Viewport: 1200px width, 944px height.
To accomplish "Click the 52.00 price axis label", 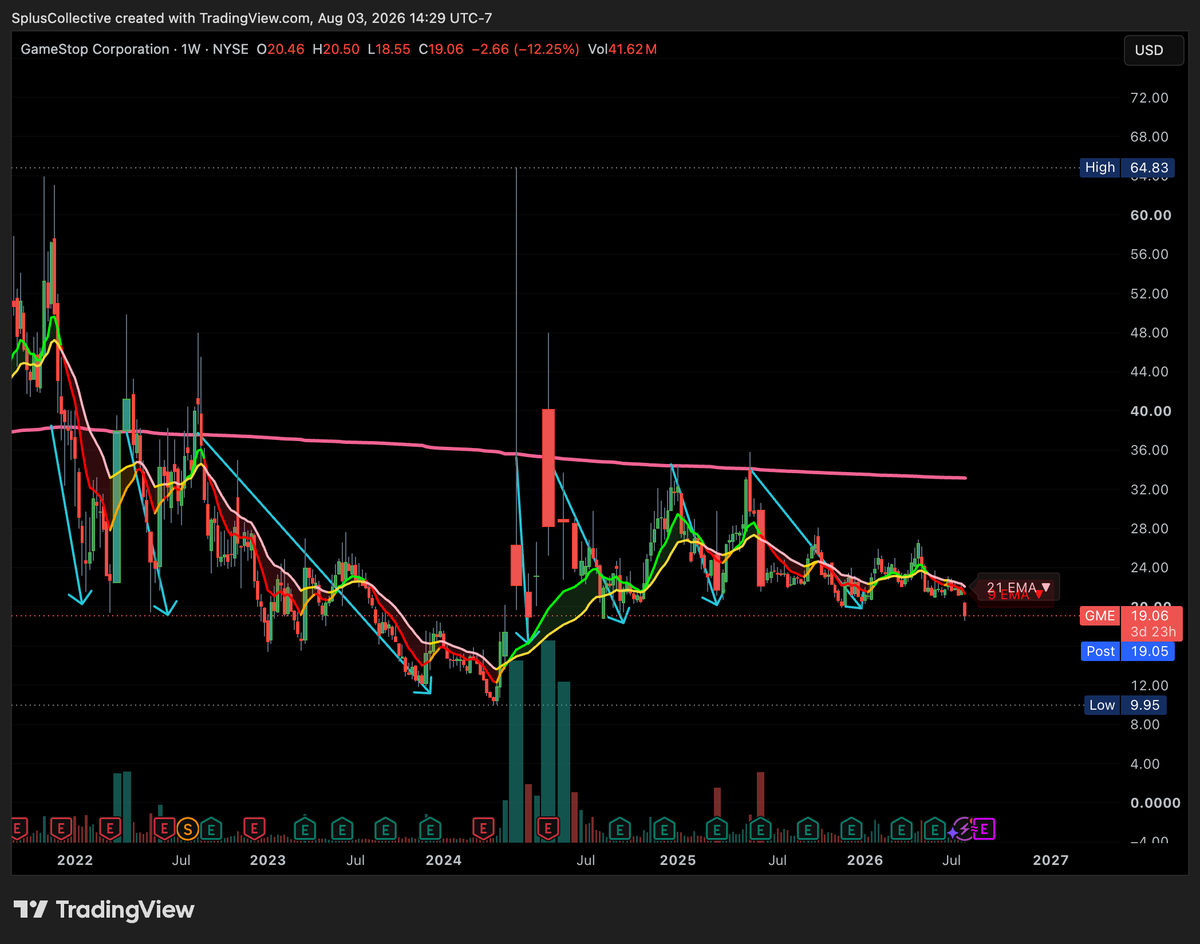I will click(1149, 294).
